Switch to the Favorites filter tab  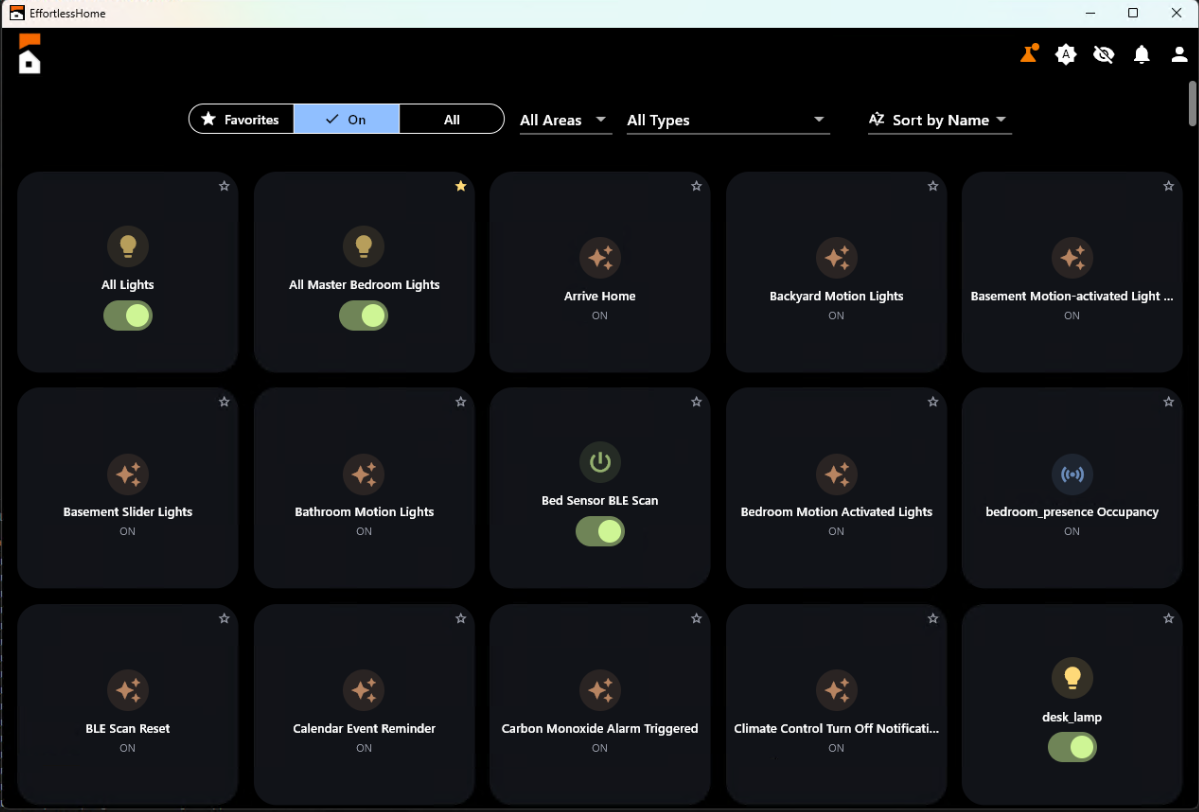coord(241,118)
